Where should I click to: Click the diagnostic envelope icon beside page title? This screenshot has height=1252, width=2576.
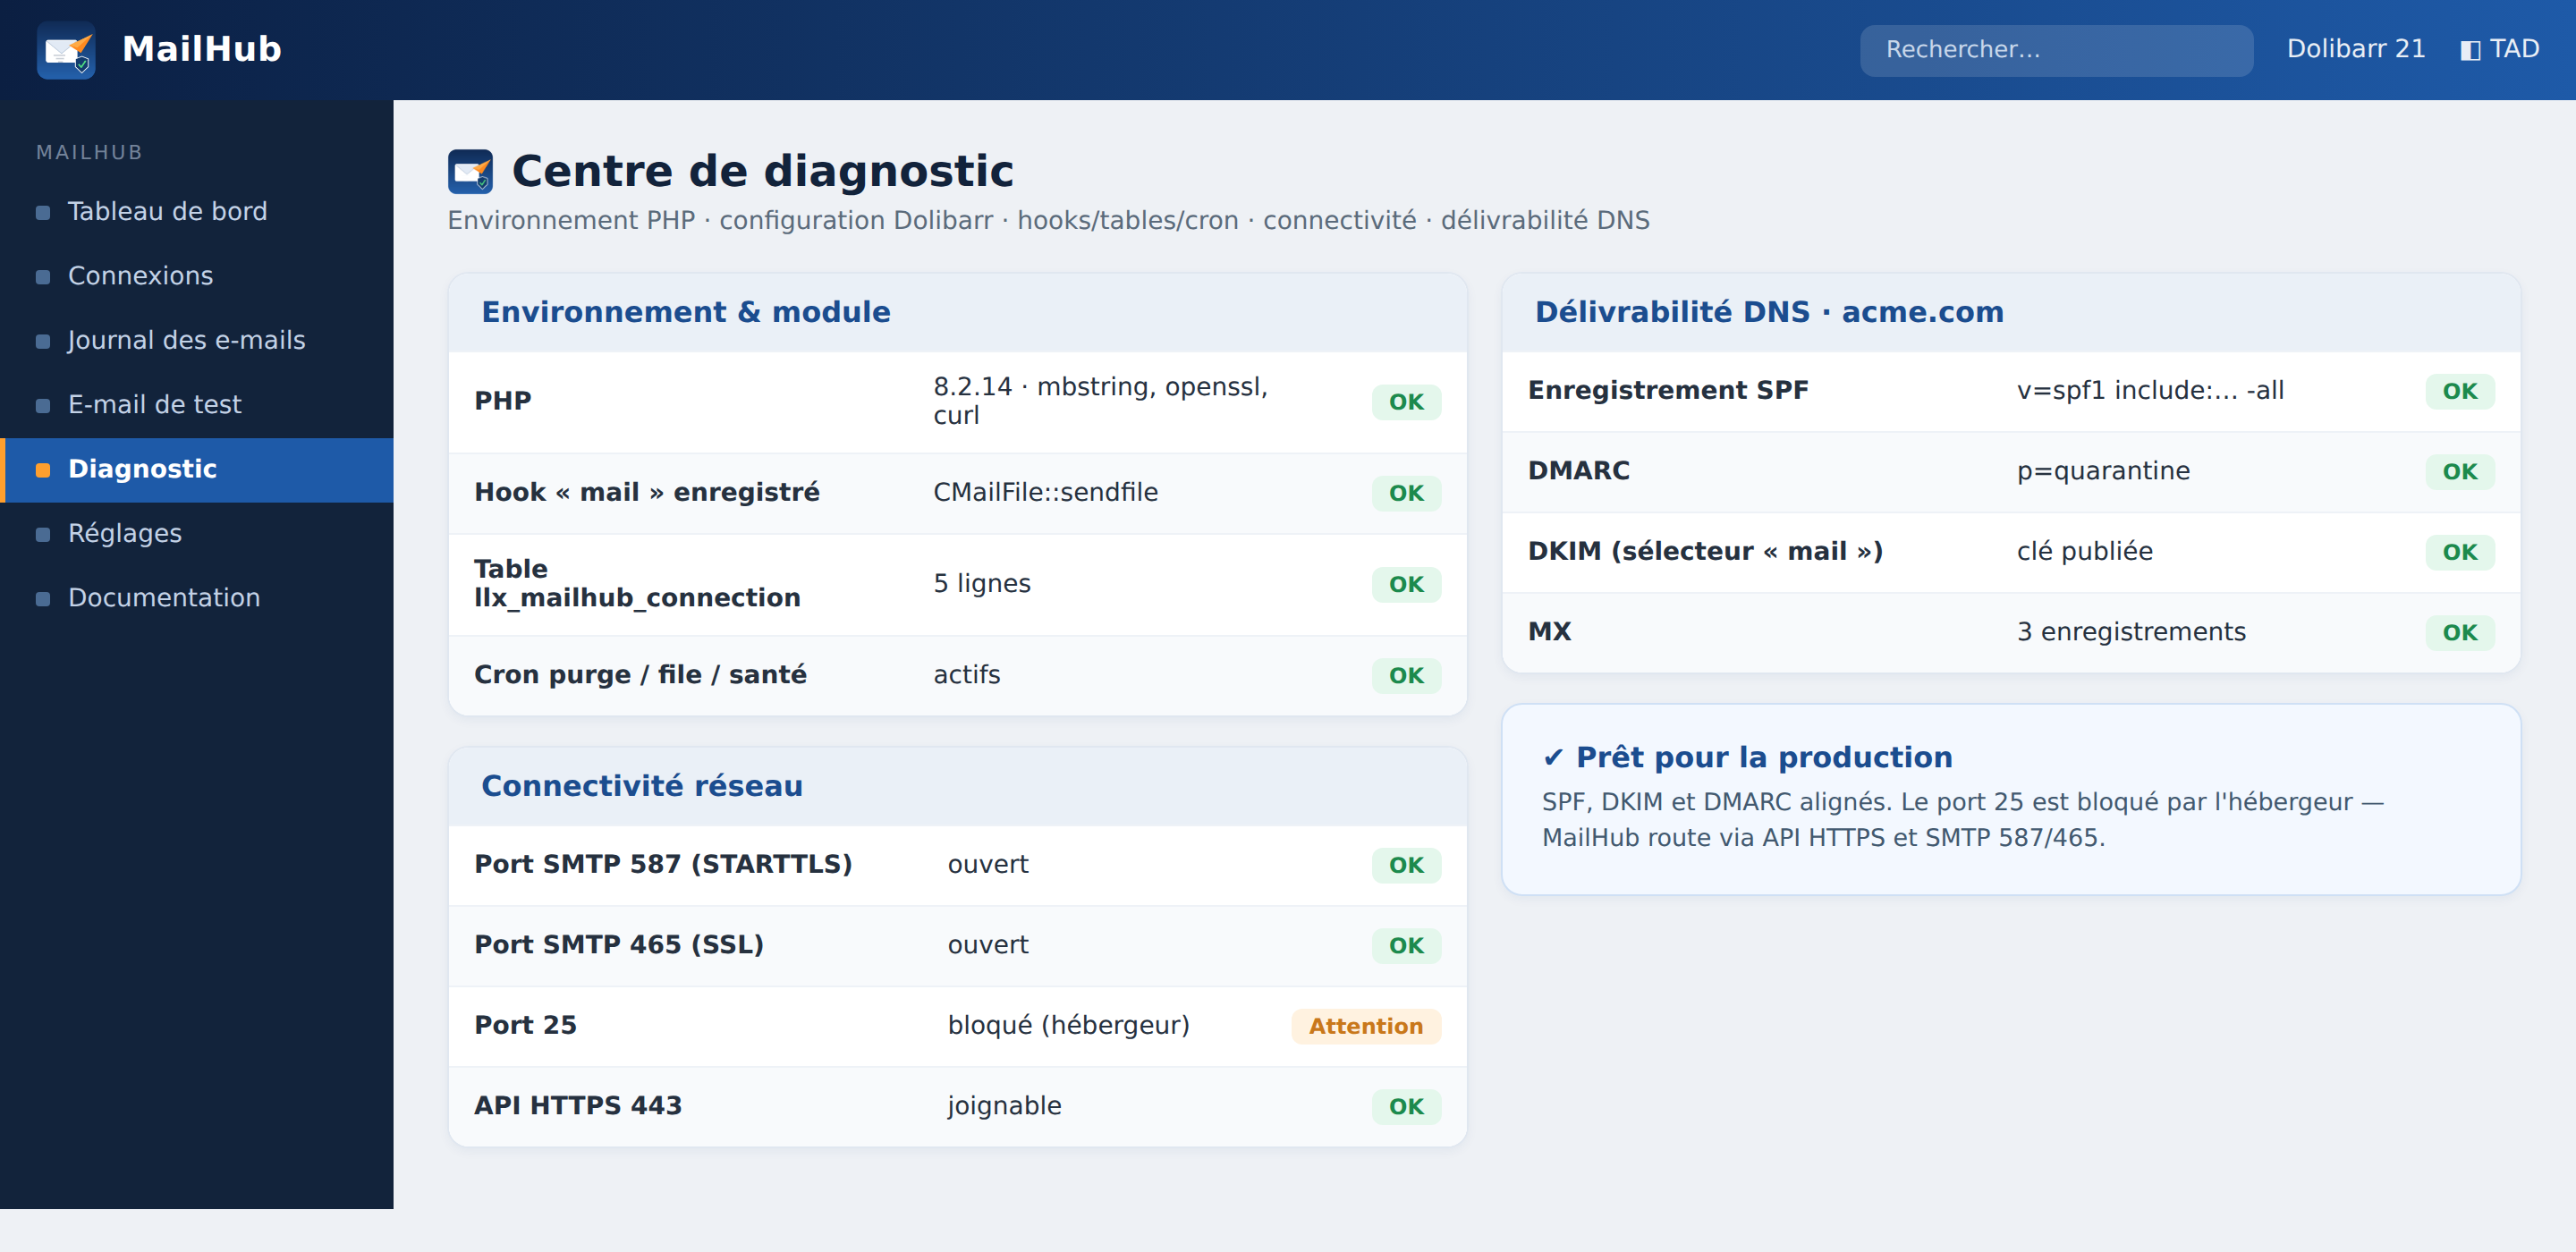pos(470,171)
